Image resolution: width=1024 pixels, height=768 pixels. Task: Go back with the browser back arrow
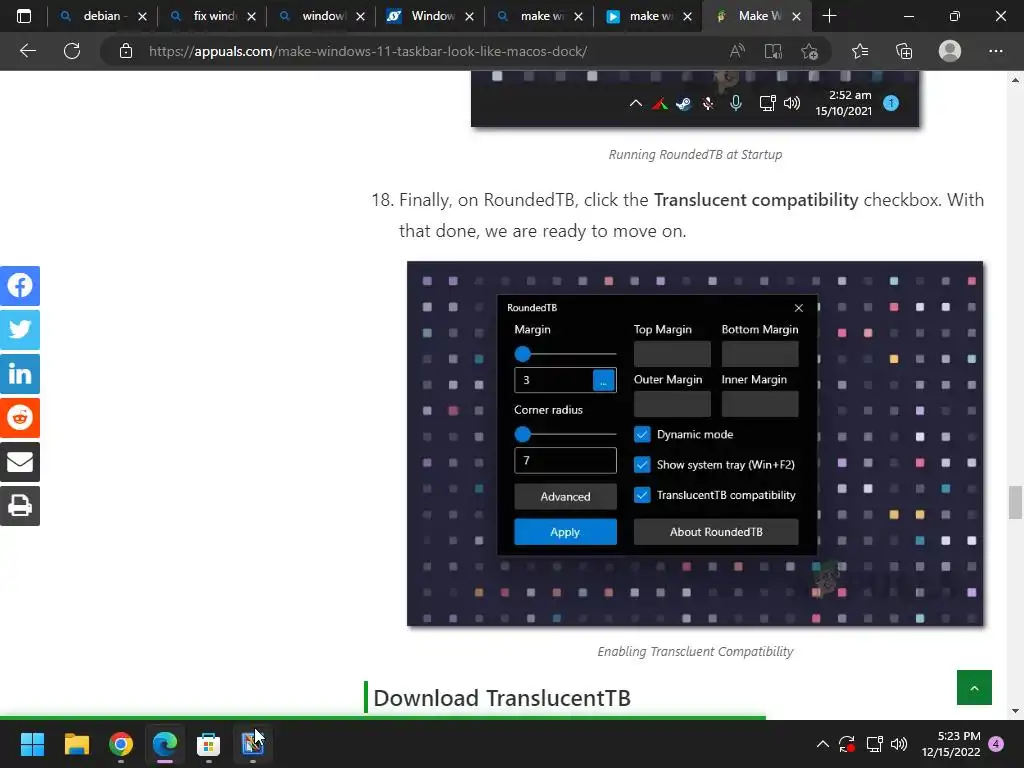click(x=27, y=51)
